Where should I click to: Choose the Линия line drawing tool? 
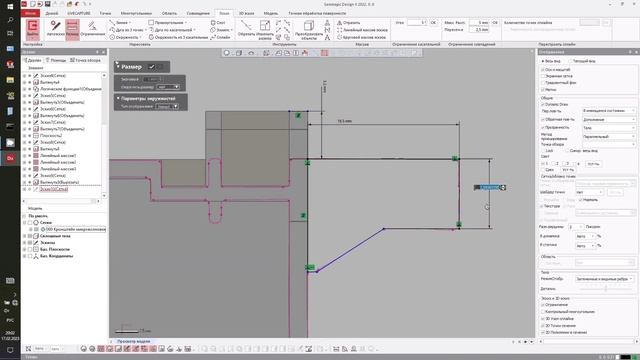(x=120, y=23)
